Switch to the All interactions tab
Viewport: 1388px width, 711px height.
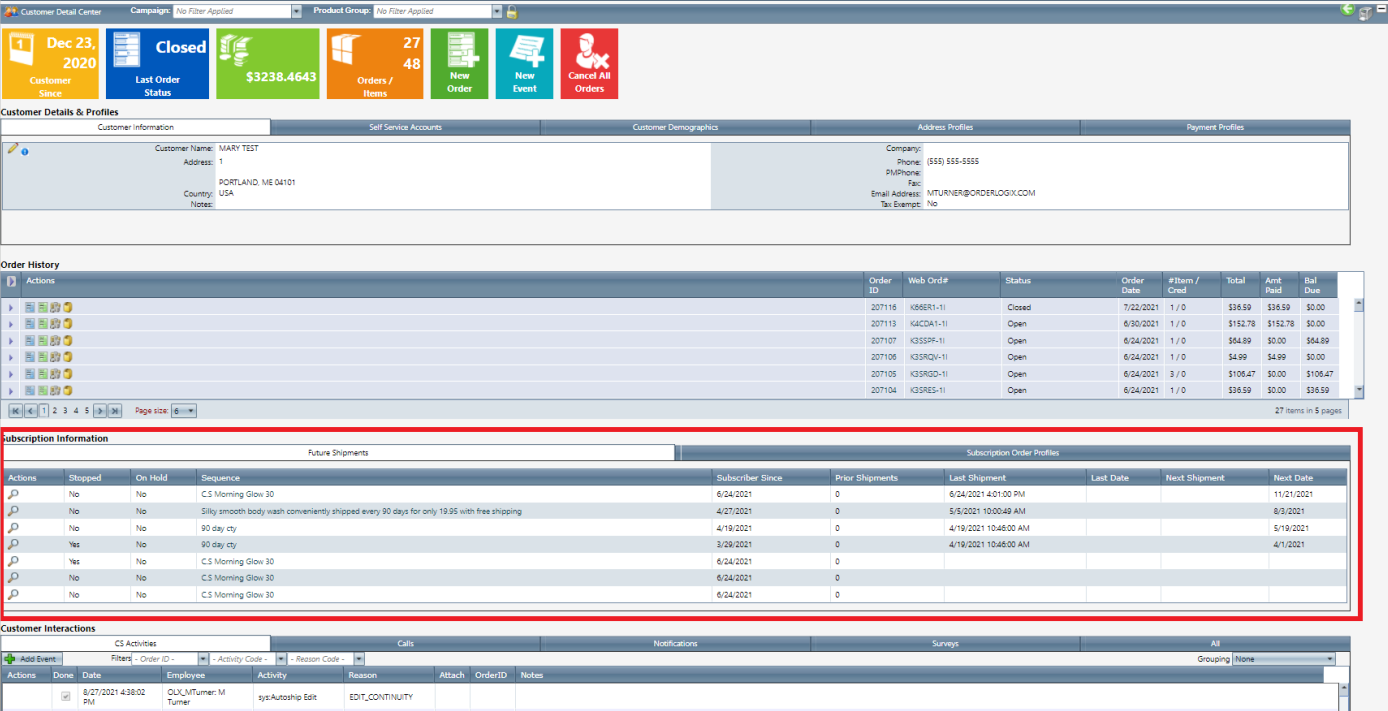(1215, 643)
